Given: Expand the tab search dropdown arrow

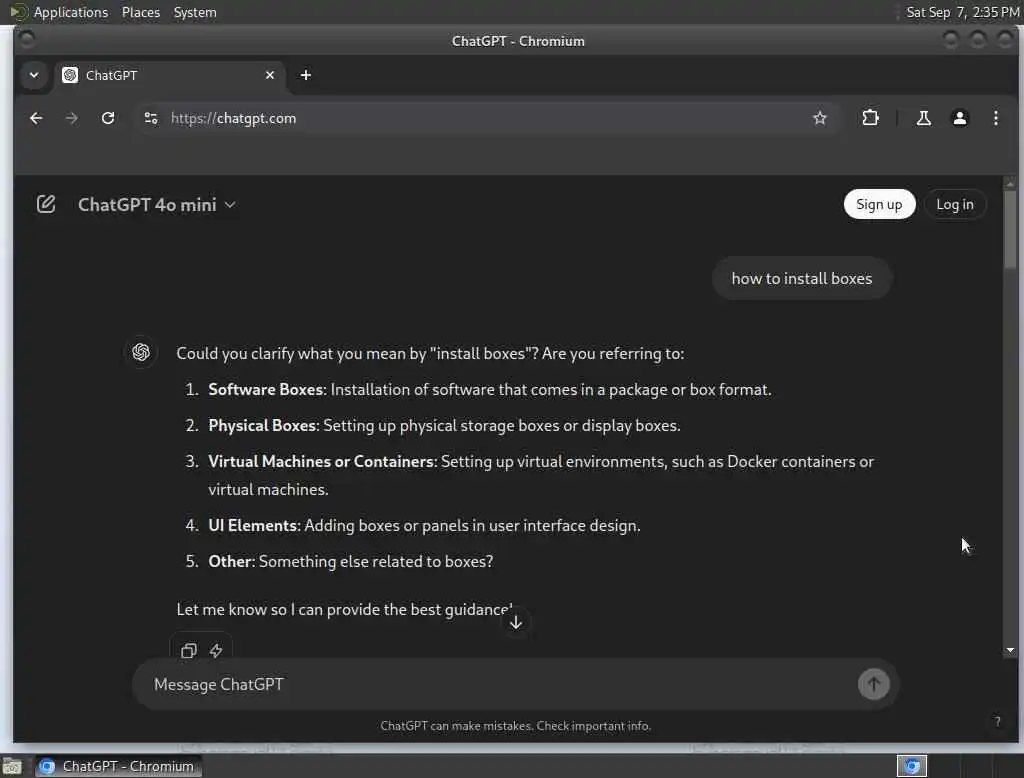Looking at the screenshot, I should [x=34, y=75].
